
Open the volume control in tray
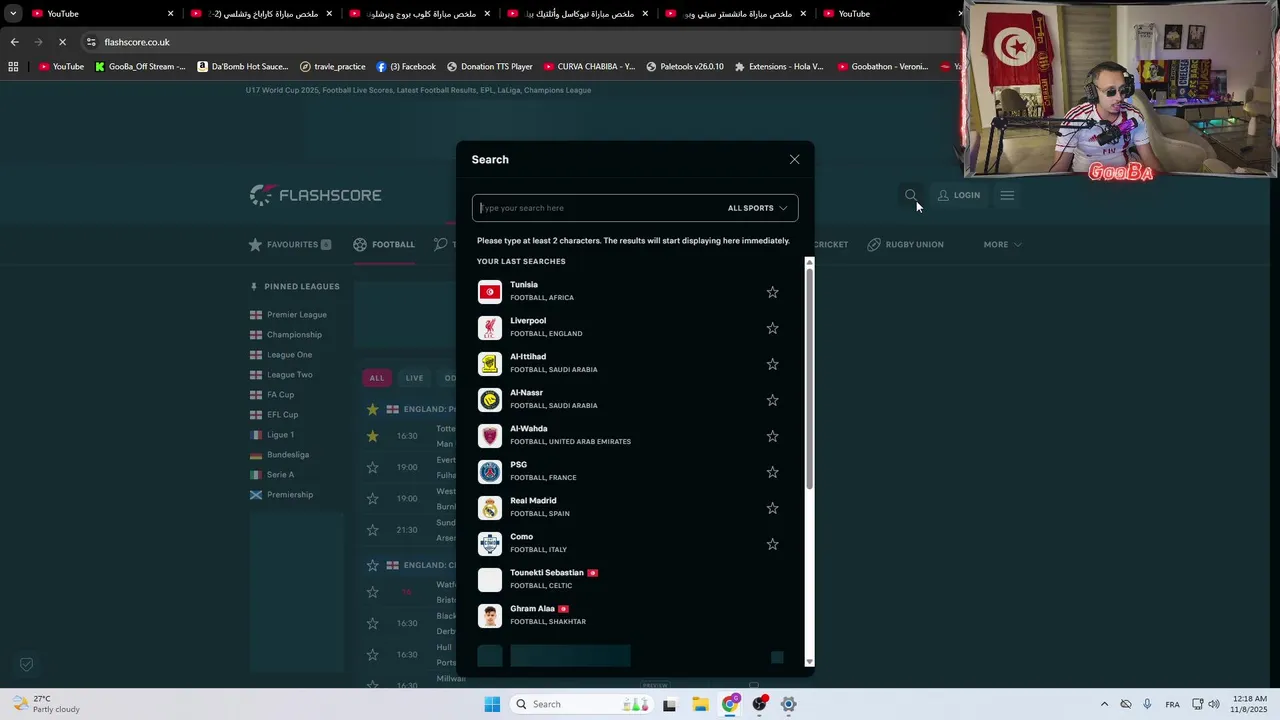pos(1214,704)
